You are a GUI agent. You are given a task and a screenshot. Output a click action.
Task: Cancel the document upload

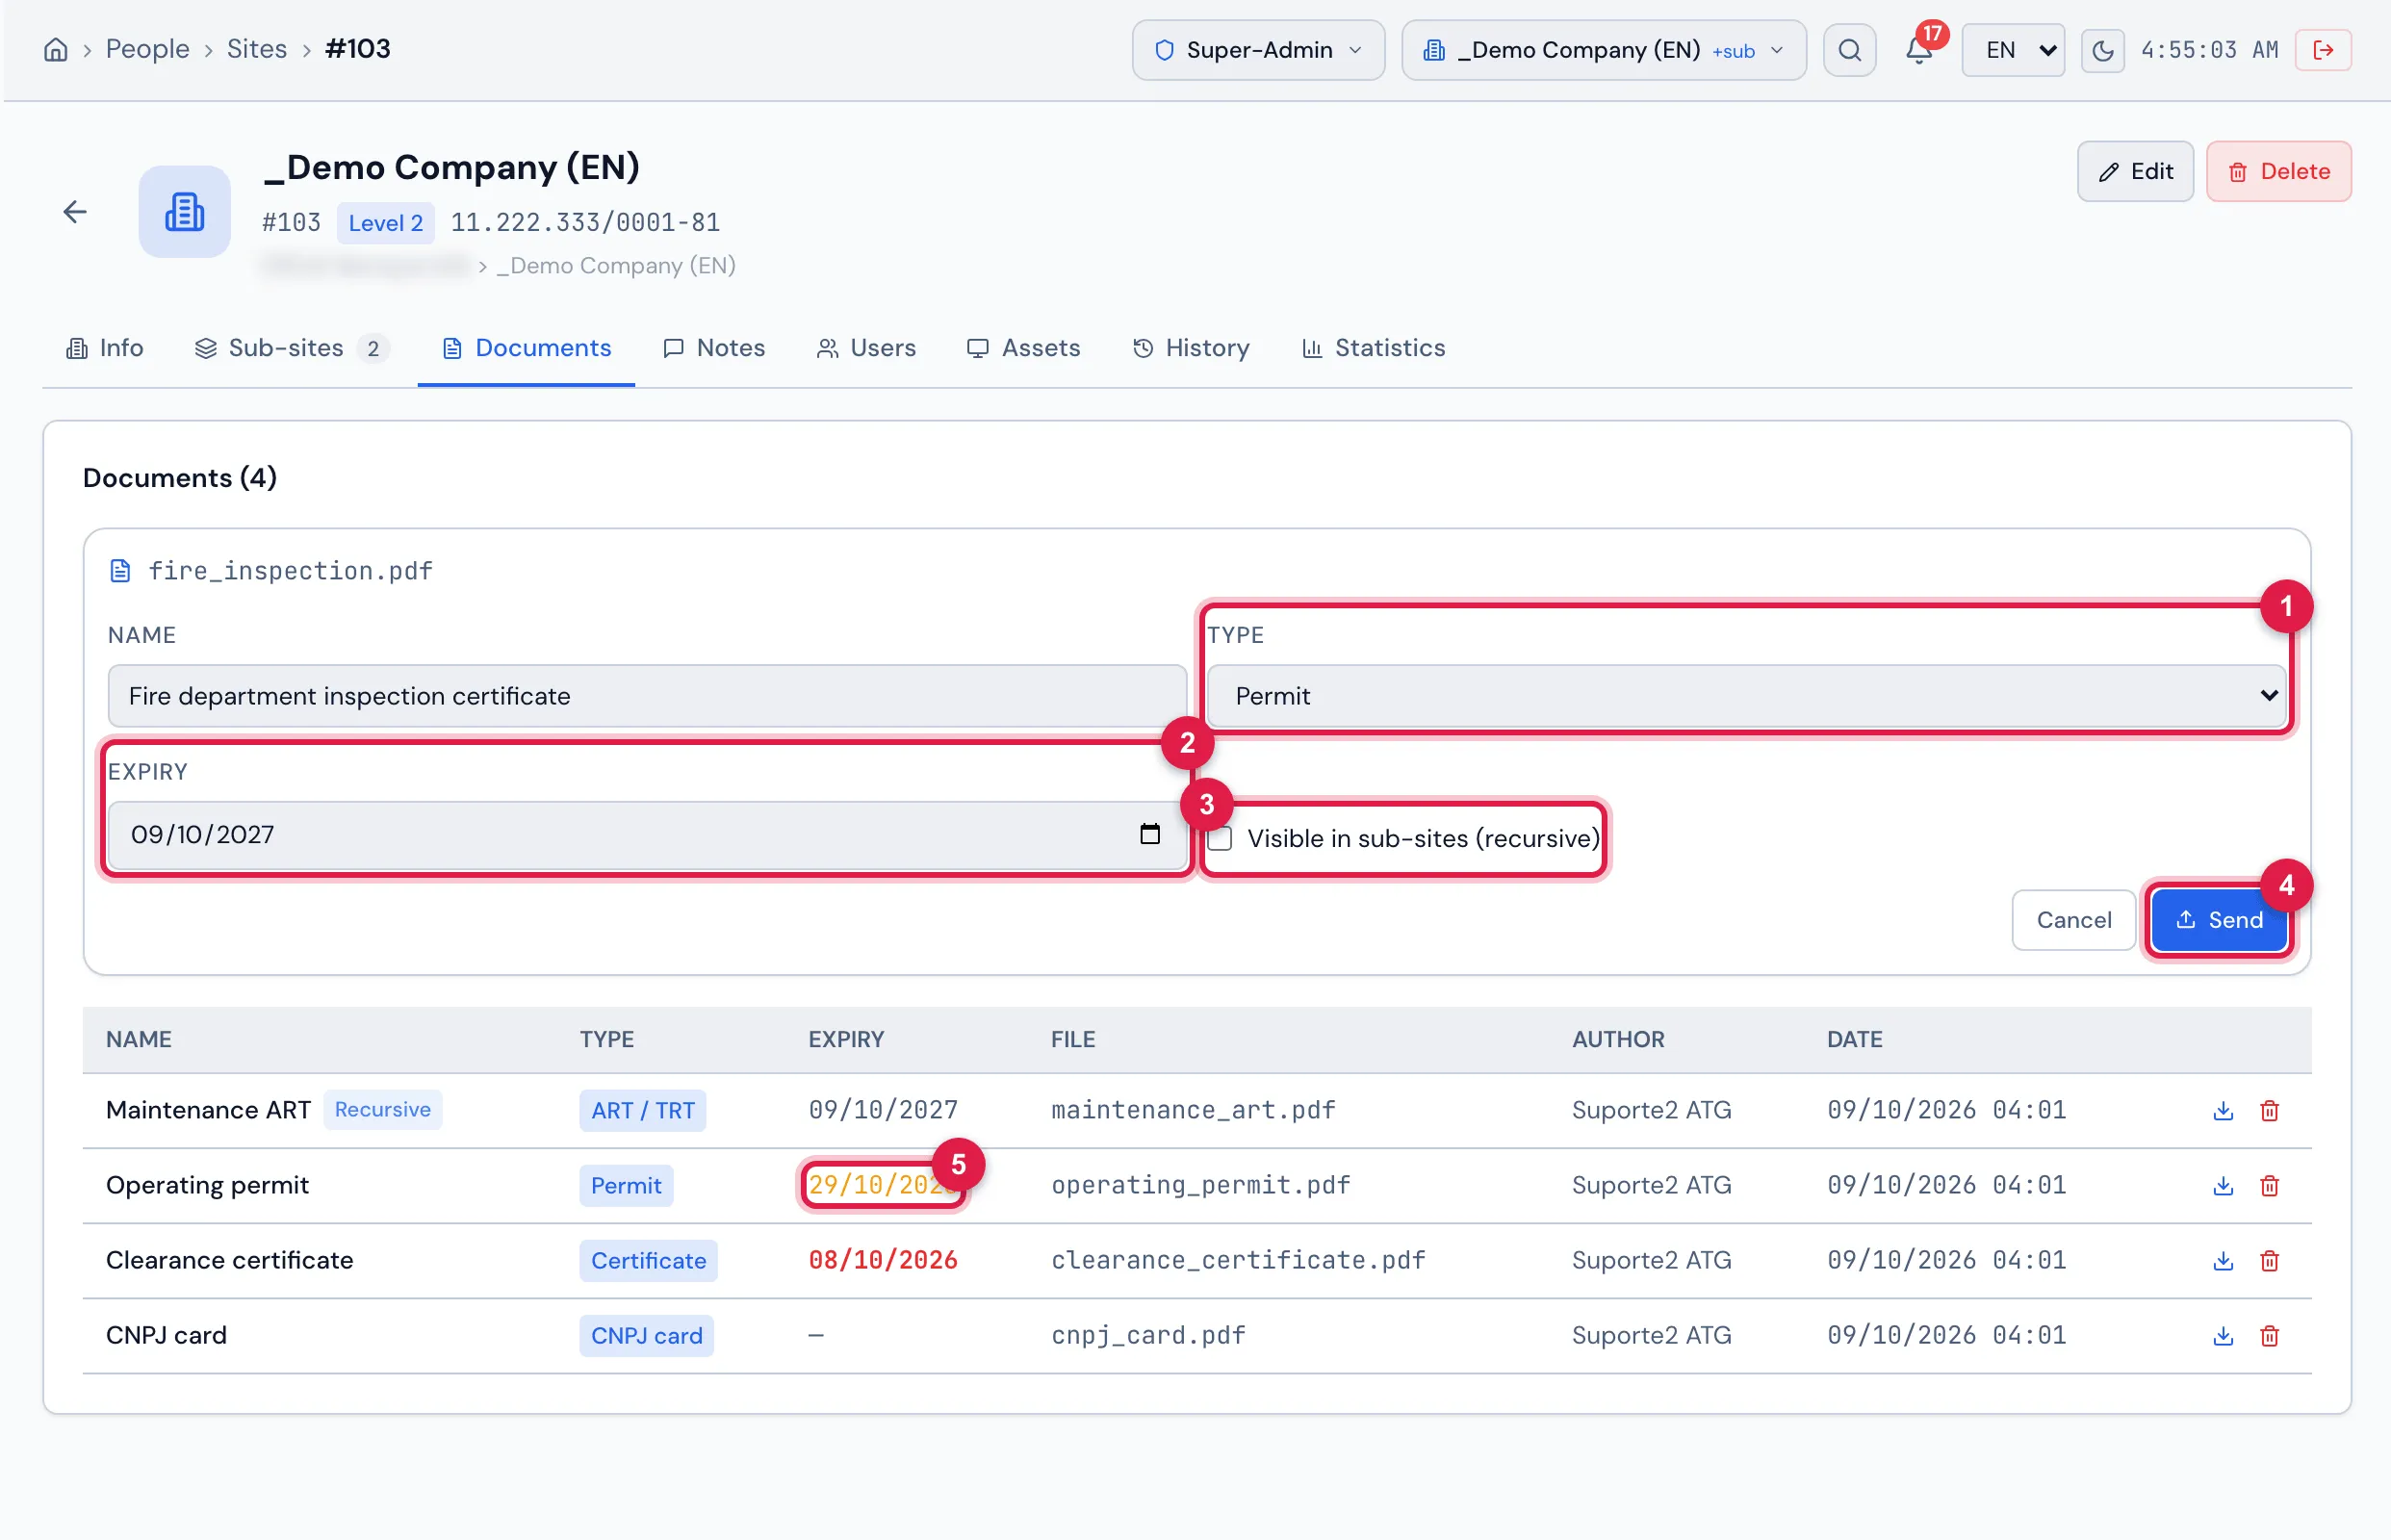tap(2073, 920)
